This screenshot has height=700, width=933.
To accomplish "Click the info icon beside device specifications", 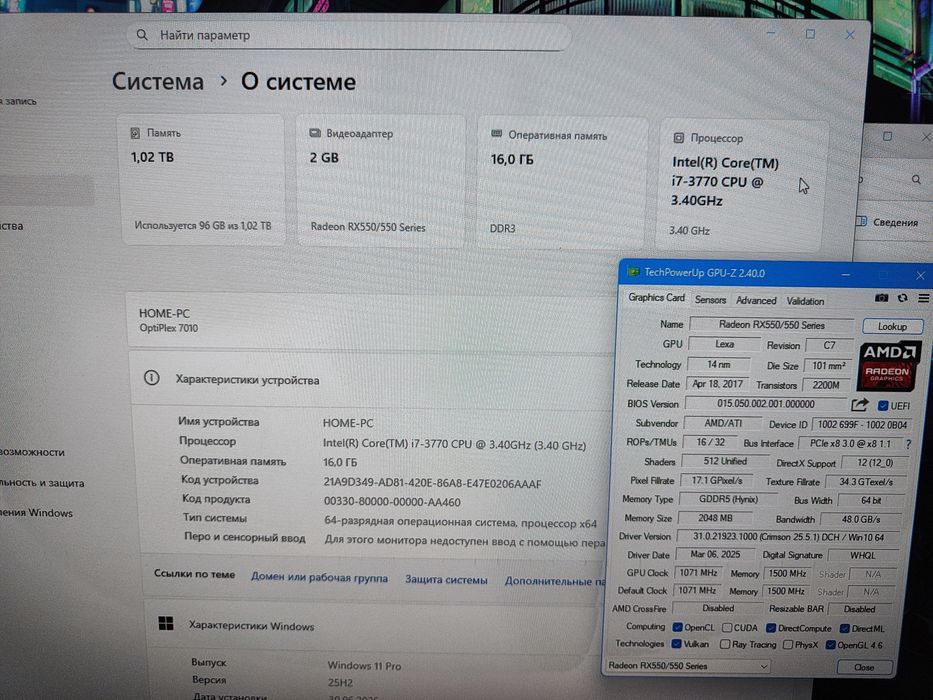I will pos(152,378).
